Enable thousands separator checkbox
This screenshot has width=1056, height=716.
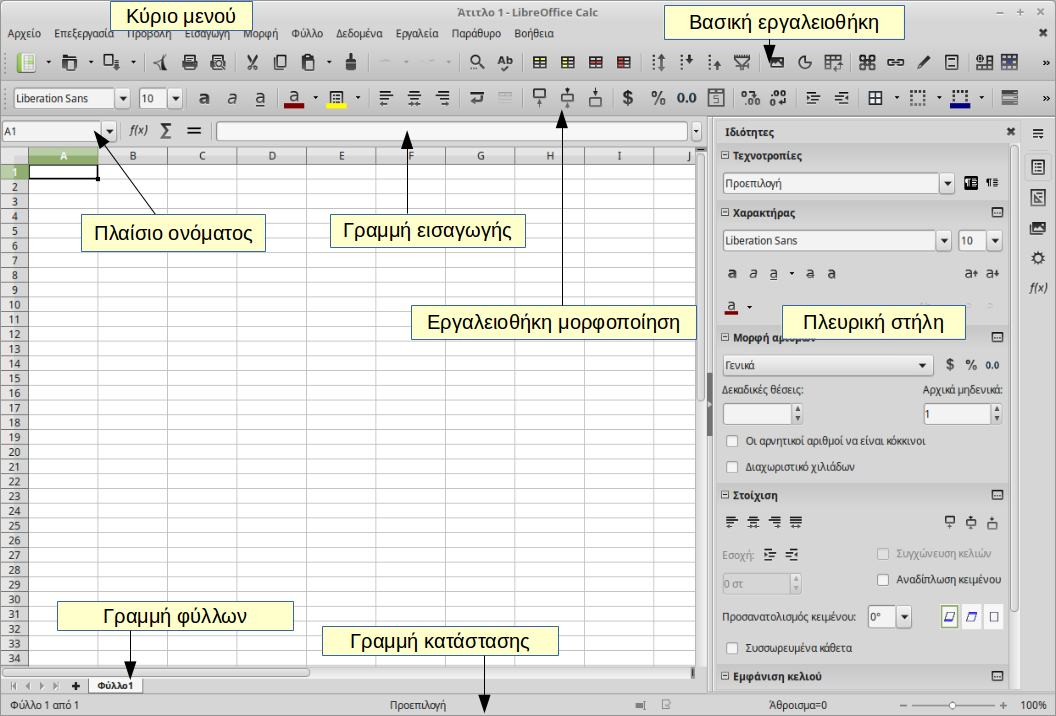pyautogui.click(x=732, y=467)
